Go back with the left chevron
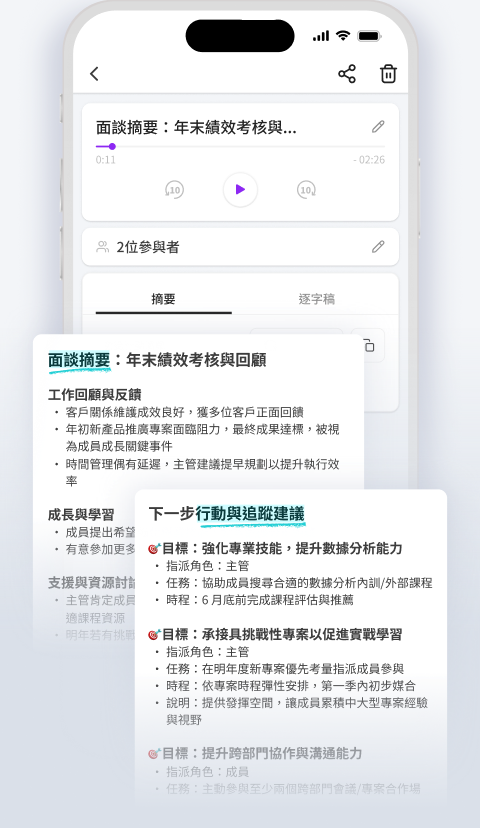 point(95,73)
